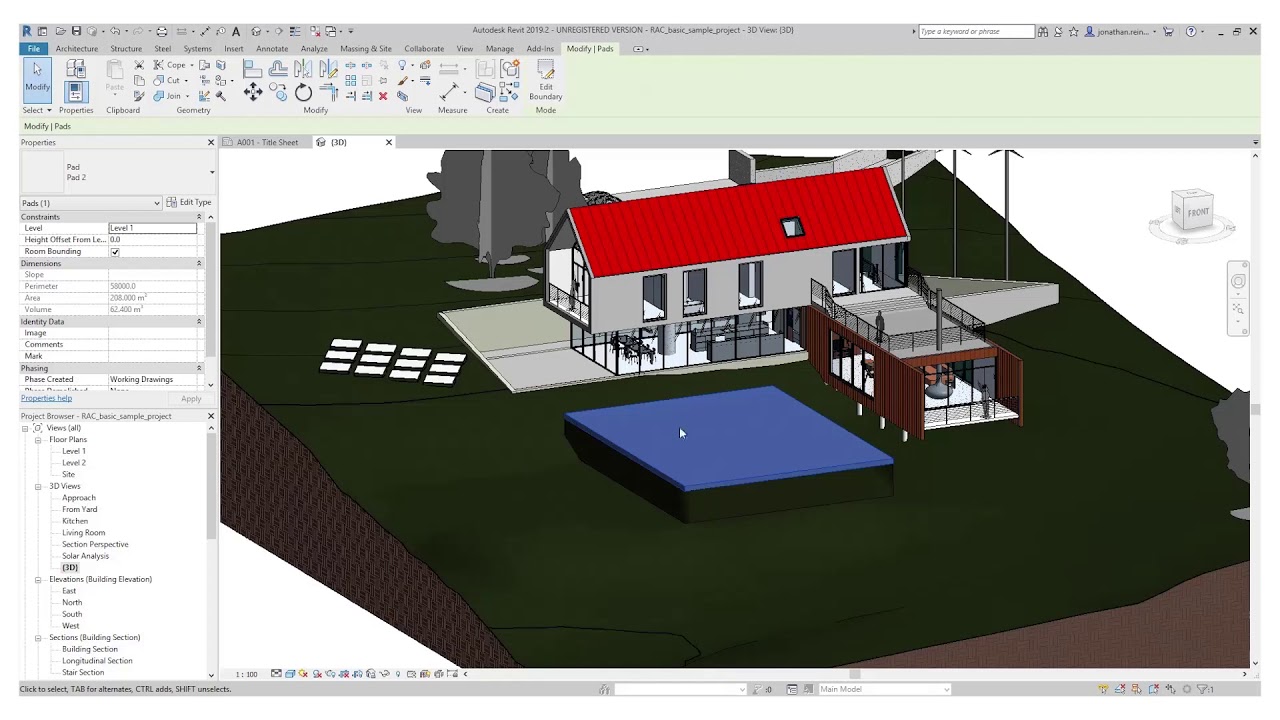Open the Section Perspective view in Project Browser
This screenshot has height=720, width=1280.
coord(95,544)
